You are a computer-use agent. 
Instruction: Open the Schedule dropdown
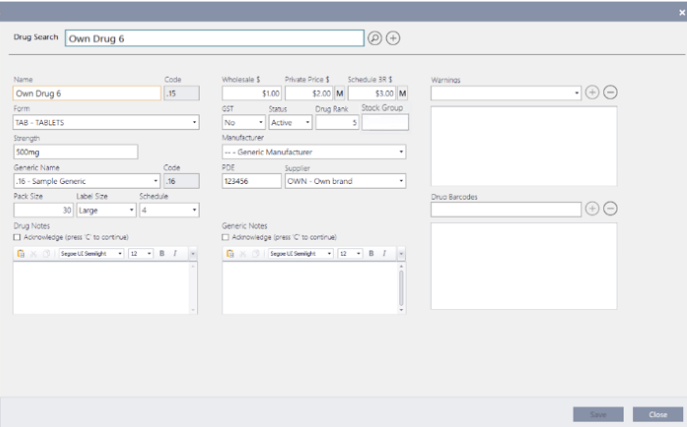(x=170, y=210)
